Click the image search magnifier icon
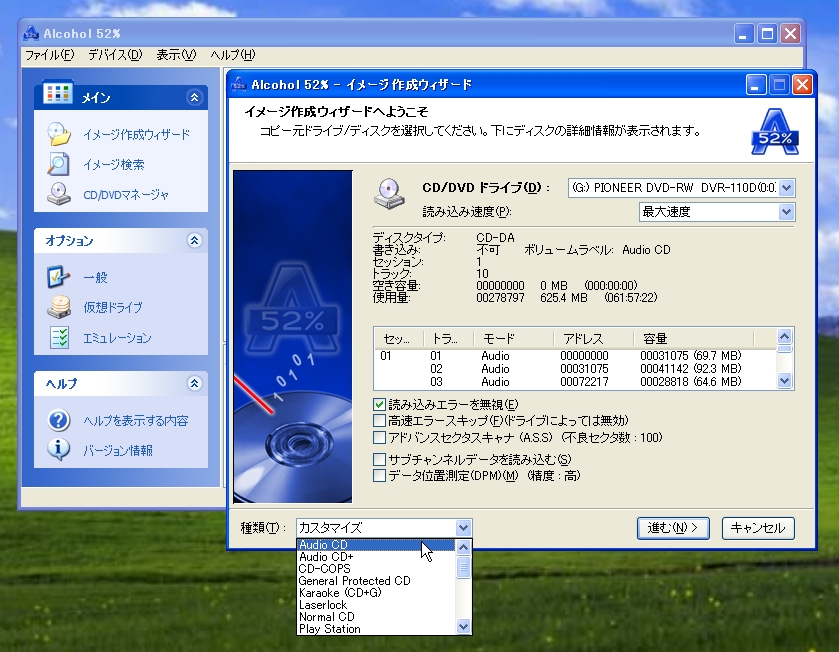Image resolution: width=839 pixels, height=652 pixels. tap(58, 164)
